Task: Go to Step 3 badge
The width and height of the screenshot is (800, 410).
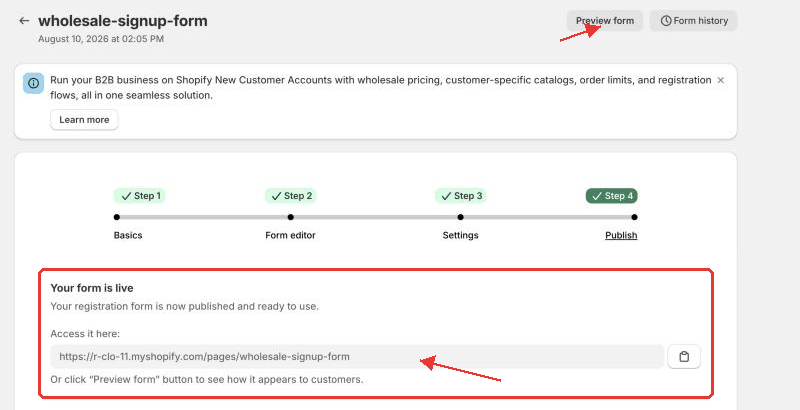Action: 460,196
